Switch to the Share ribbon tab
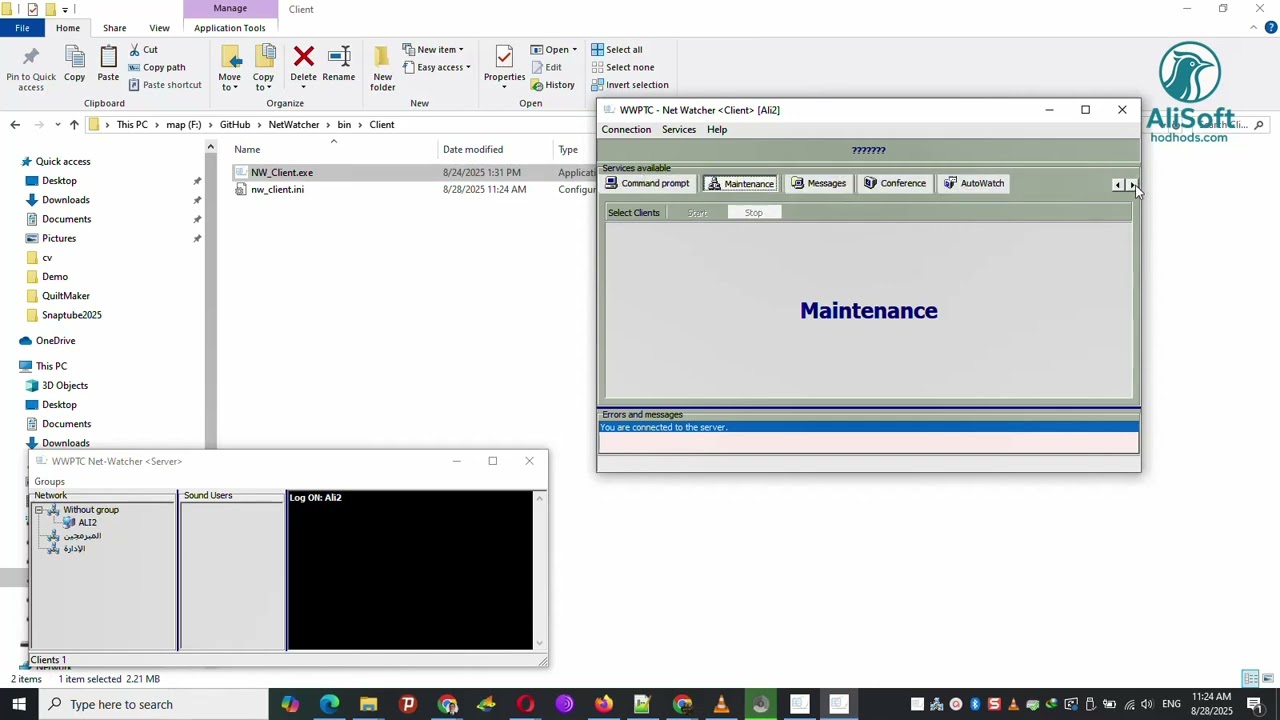1280x720 pixels. click(114, 28)
